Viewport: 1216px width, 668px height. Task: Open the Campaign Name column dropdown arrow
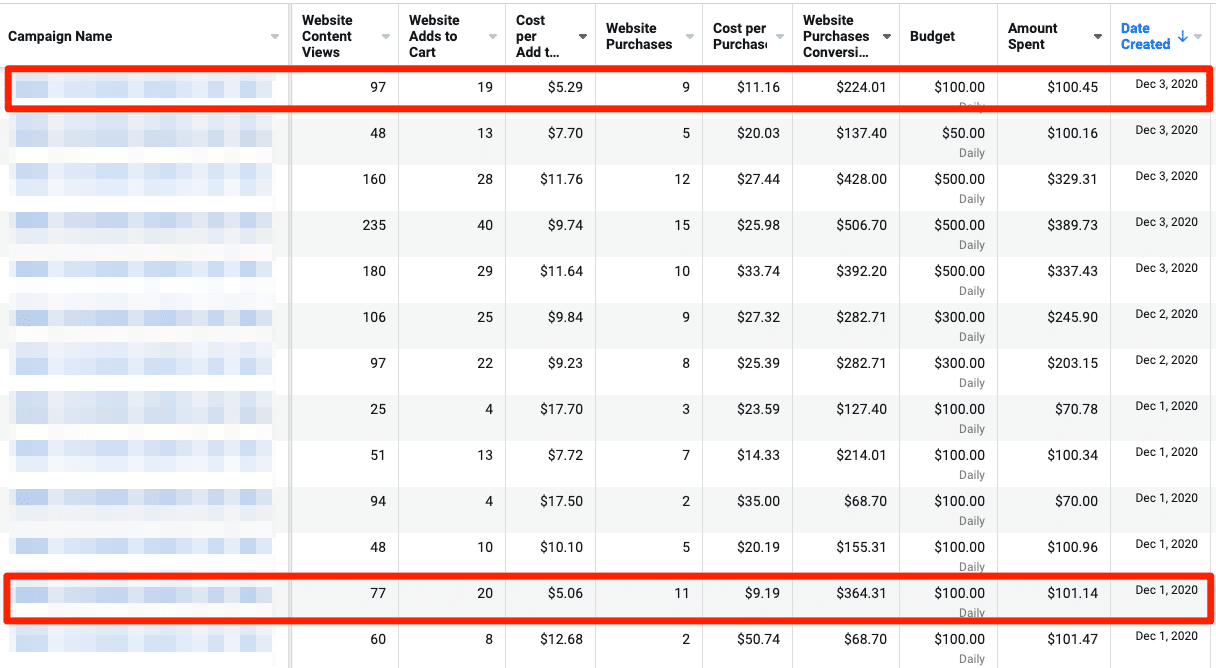[275, 37]
